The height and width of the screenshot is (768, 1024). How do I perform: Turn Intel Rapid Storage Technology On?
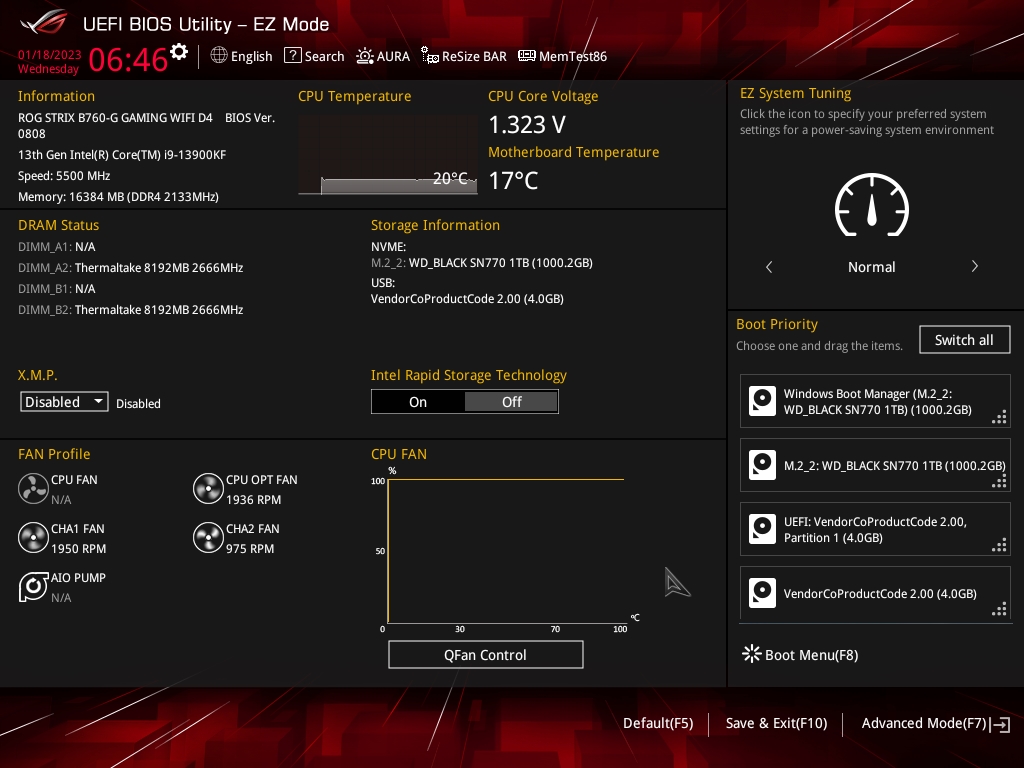418,402
